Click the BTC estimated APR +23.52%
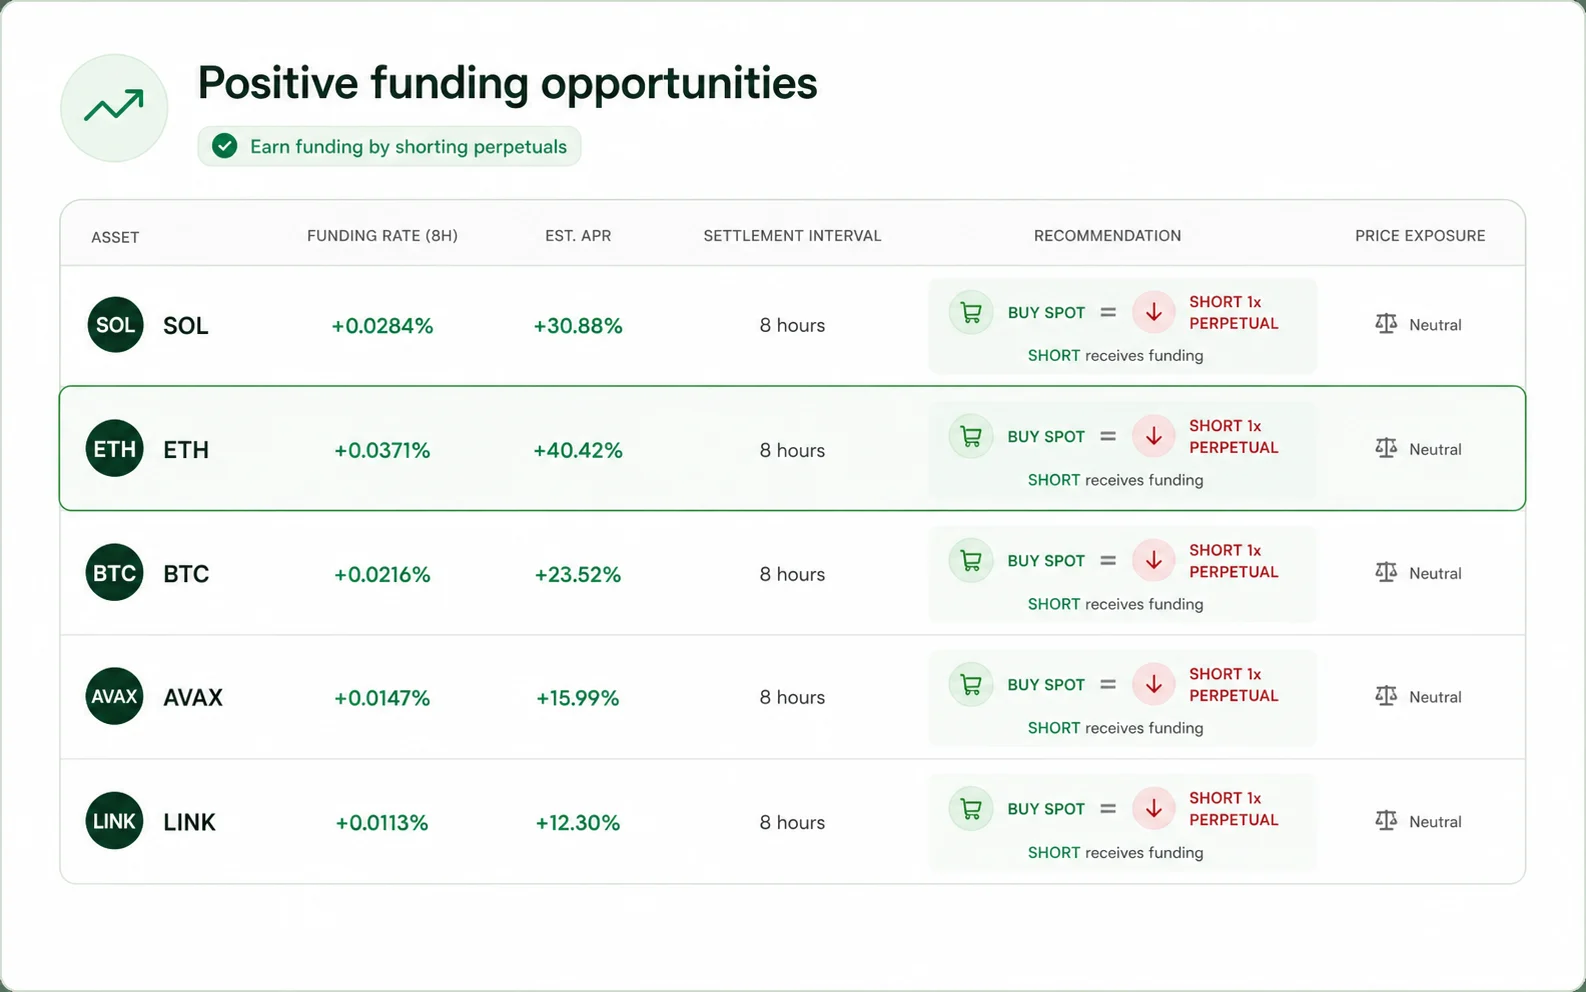 pyautogui.click(x=578, y=574)
